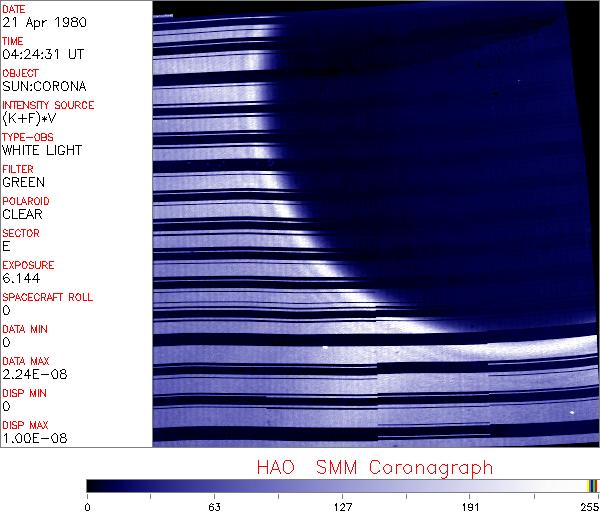This screenshot has height=512, width=600.
Task: Select the INTENSITY SOURCE label
Action: [48, 105]
